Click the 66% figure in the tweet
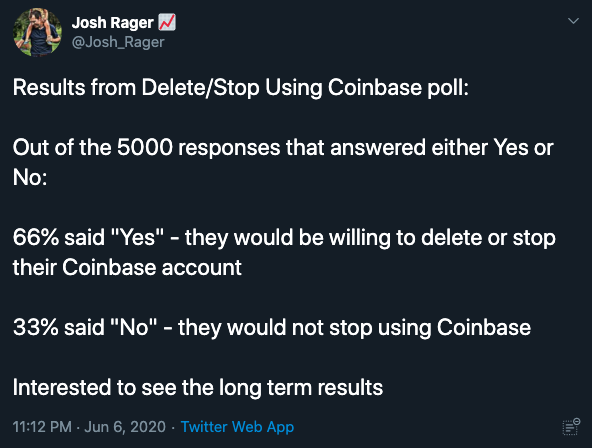Screen dimensions: 592x448 coord(36,237)
